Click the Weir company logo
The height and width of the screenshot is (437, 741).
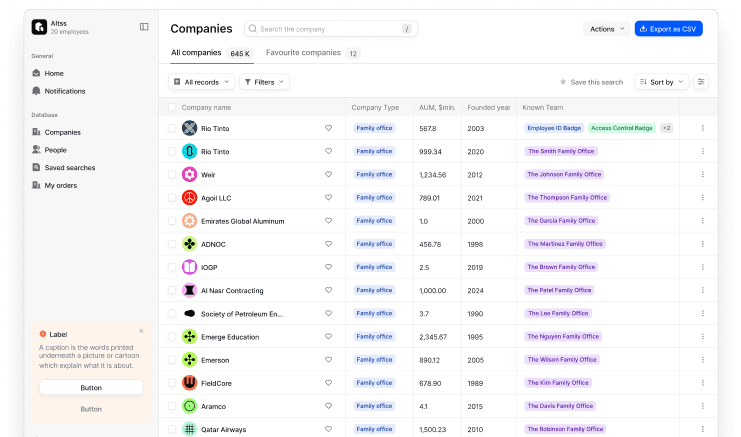(190, 174)
